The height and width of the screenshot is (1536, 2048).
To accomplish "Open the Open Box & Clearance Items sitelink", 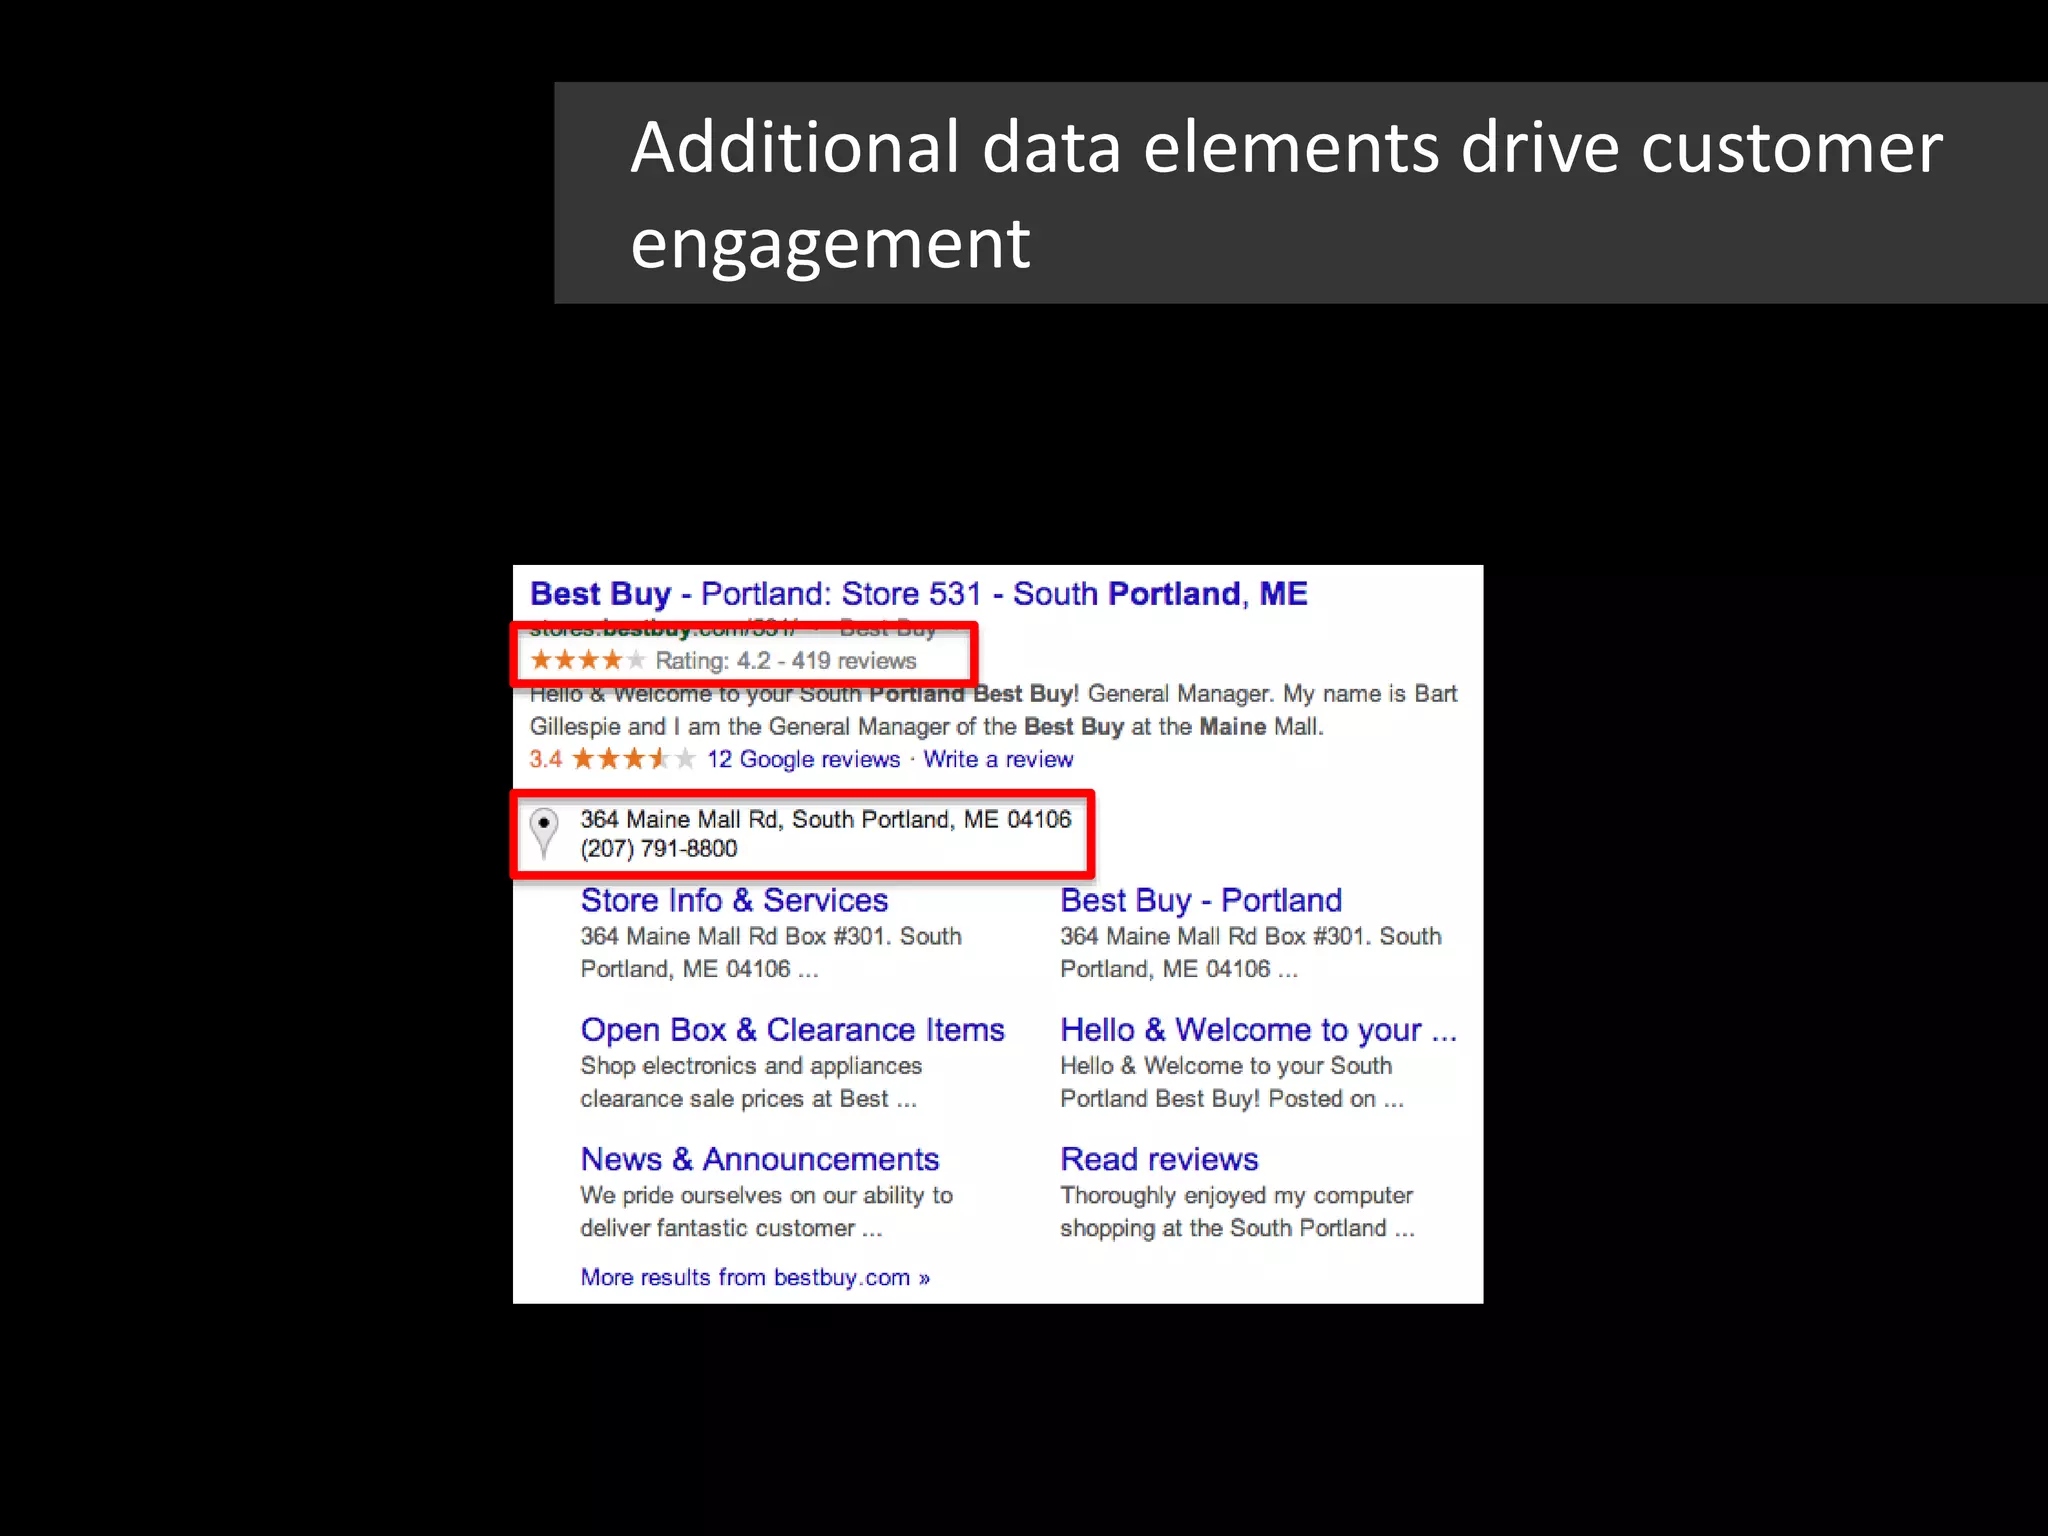I will tap(792, 1029).
